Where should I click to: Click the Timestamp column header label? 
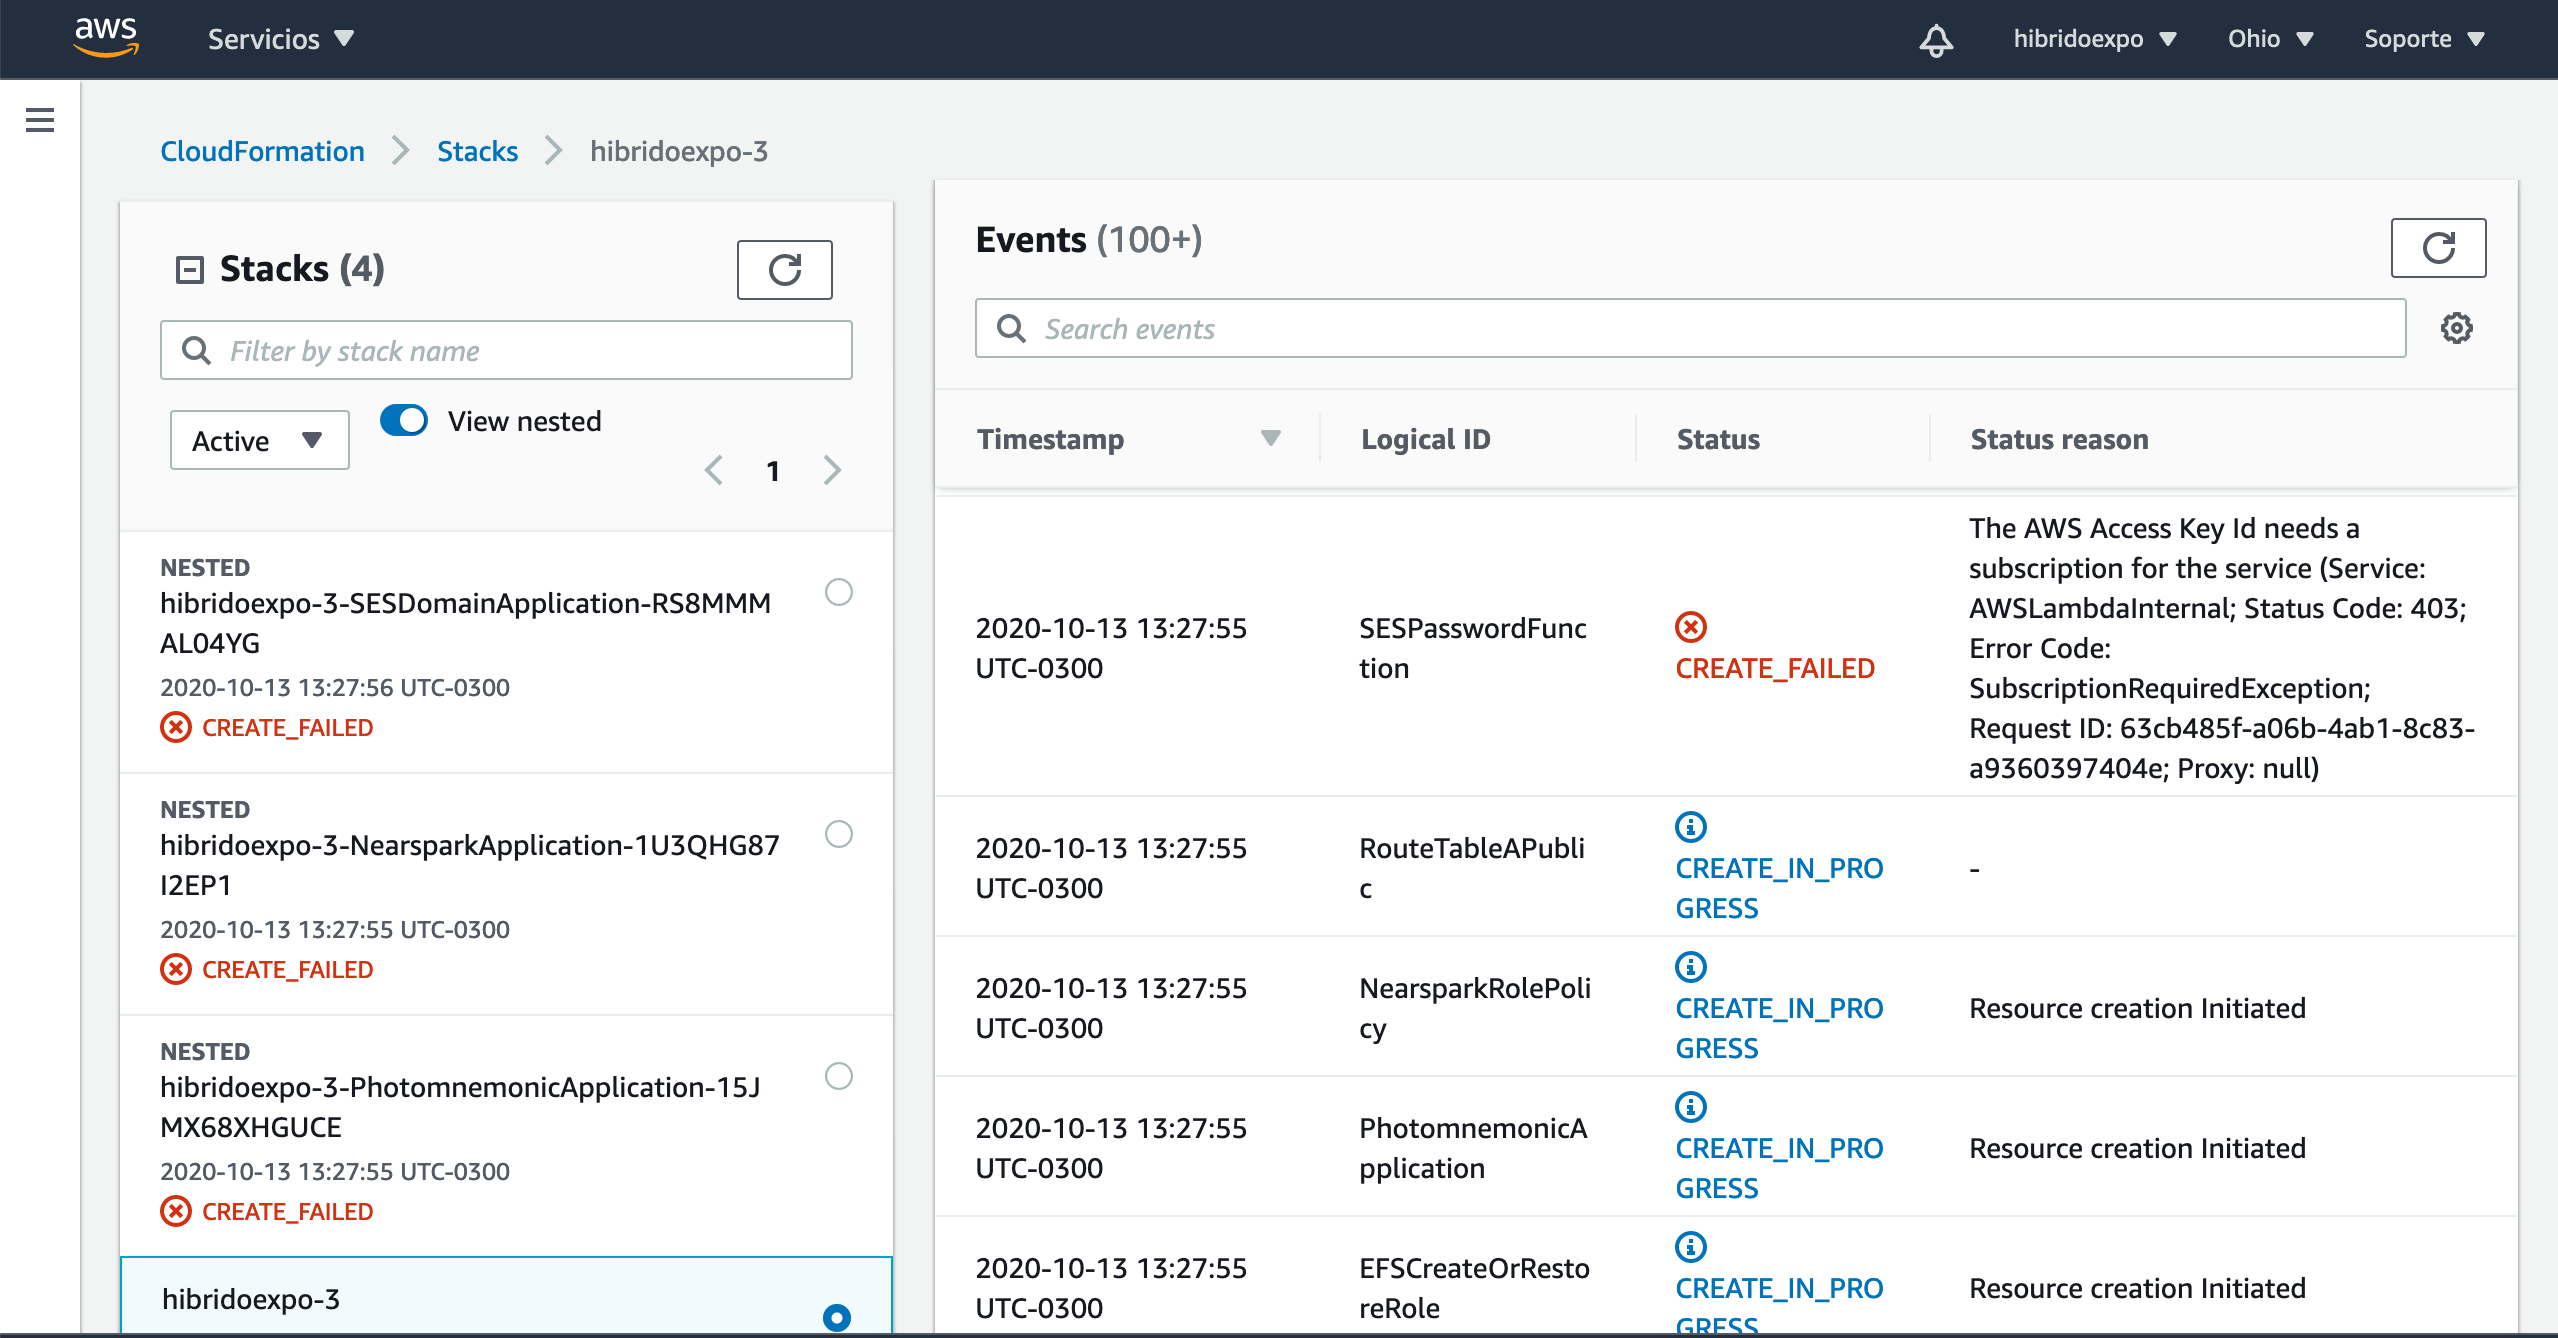point(1051,439)
